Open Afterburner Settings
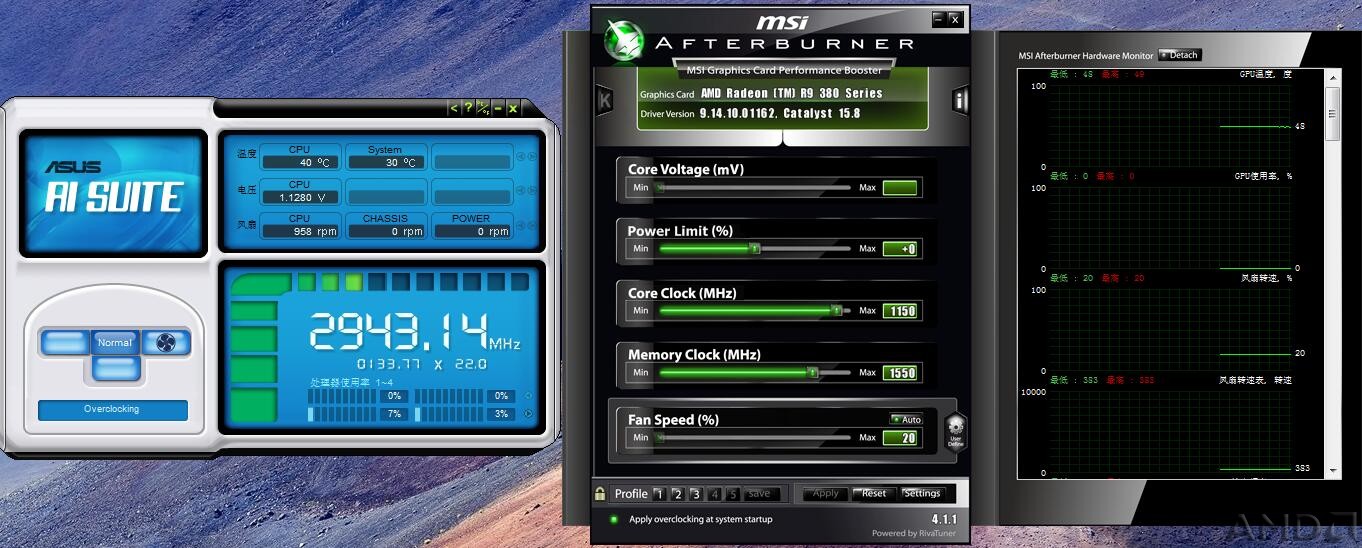The width and height of the screenshot is (1362, 548). [x=922, y=494]
